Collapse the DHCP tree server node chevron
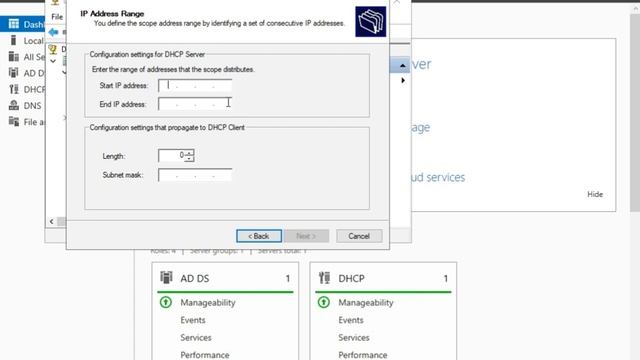640x360 pixels. [53, 61]
